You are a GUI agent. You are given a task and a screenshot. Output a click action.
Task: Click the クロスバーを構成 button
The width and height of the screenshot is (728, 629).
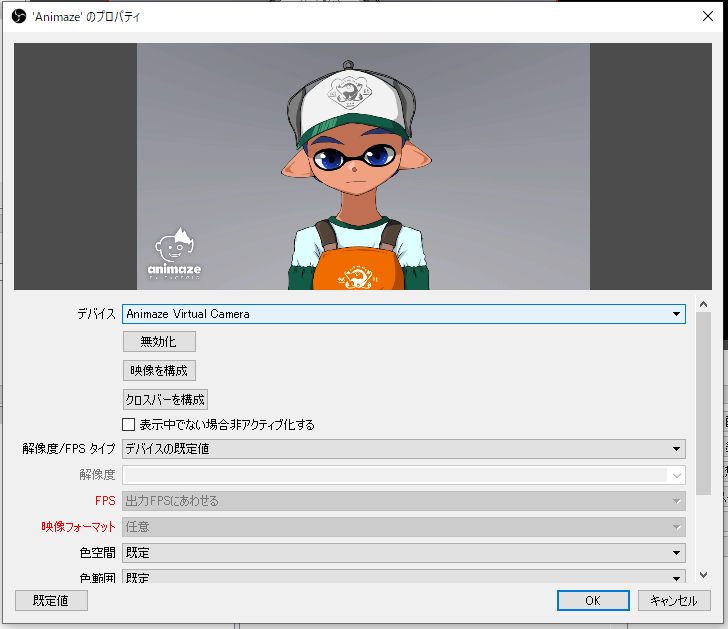coord(165,400)
